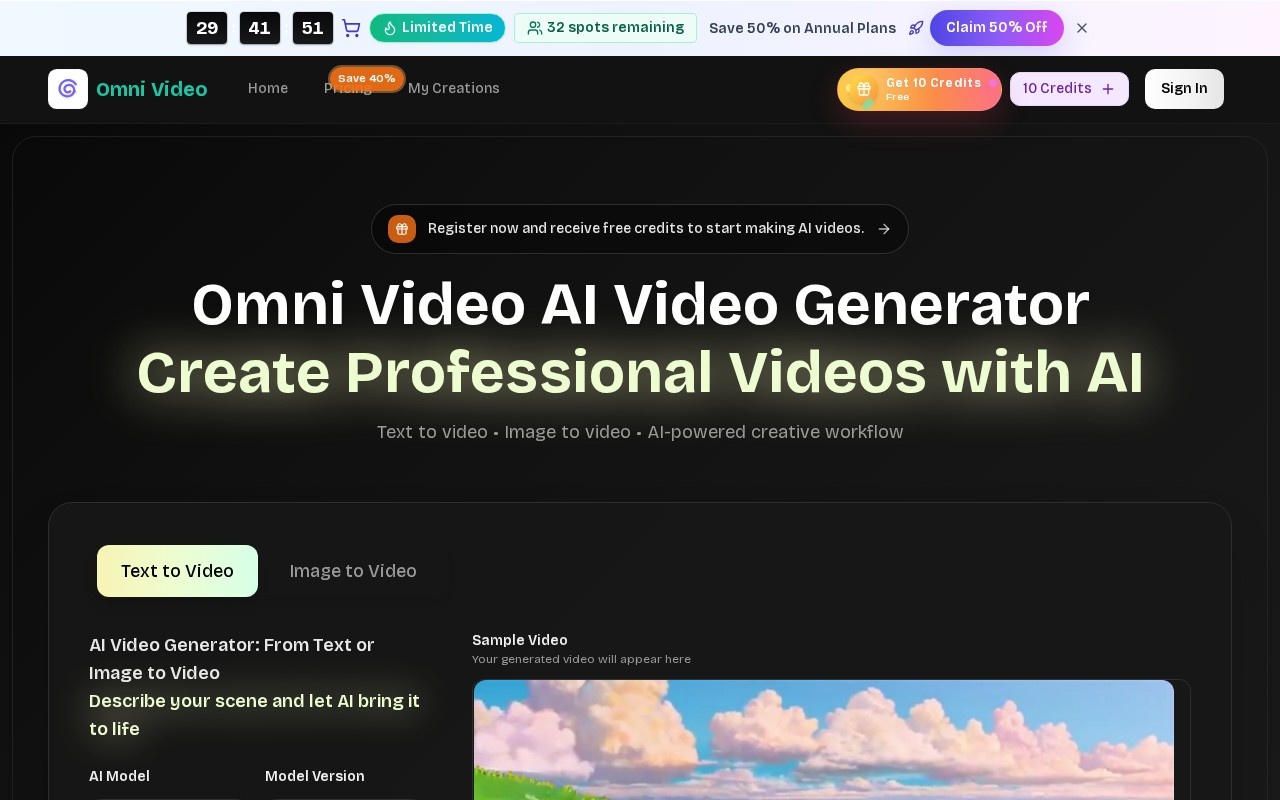
Task: Claim 50% Off button
Action: tap(997, 28)
